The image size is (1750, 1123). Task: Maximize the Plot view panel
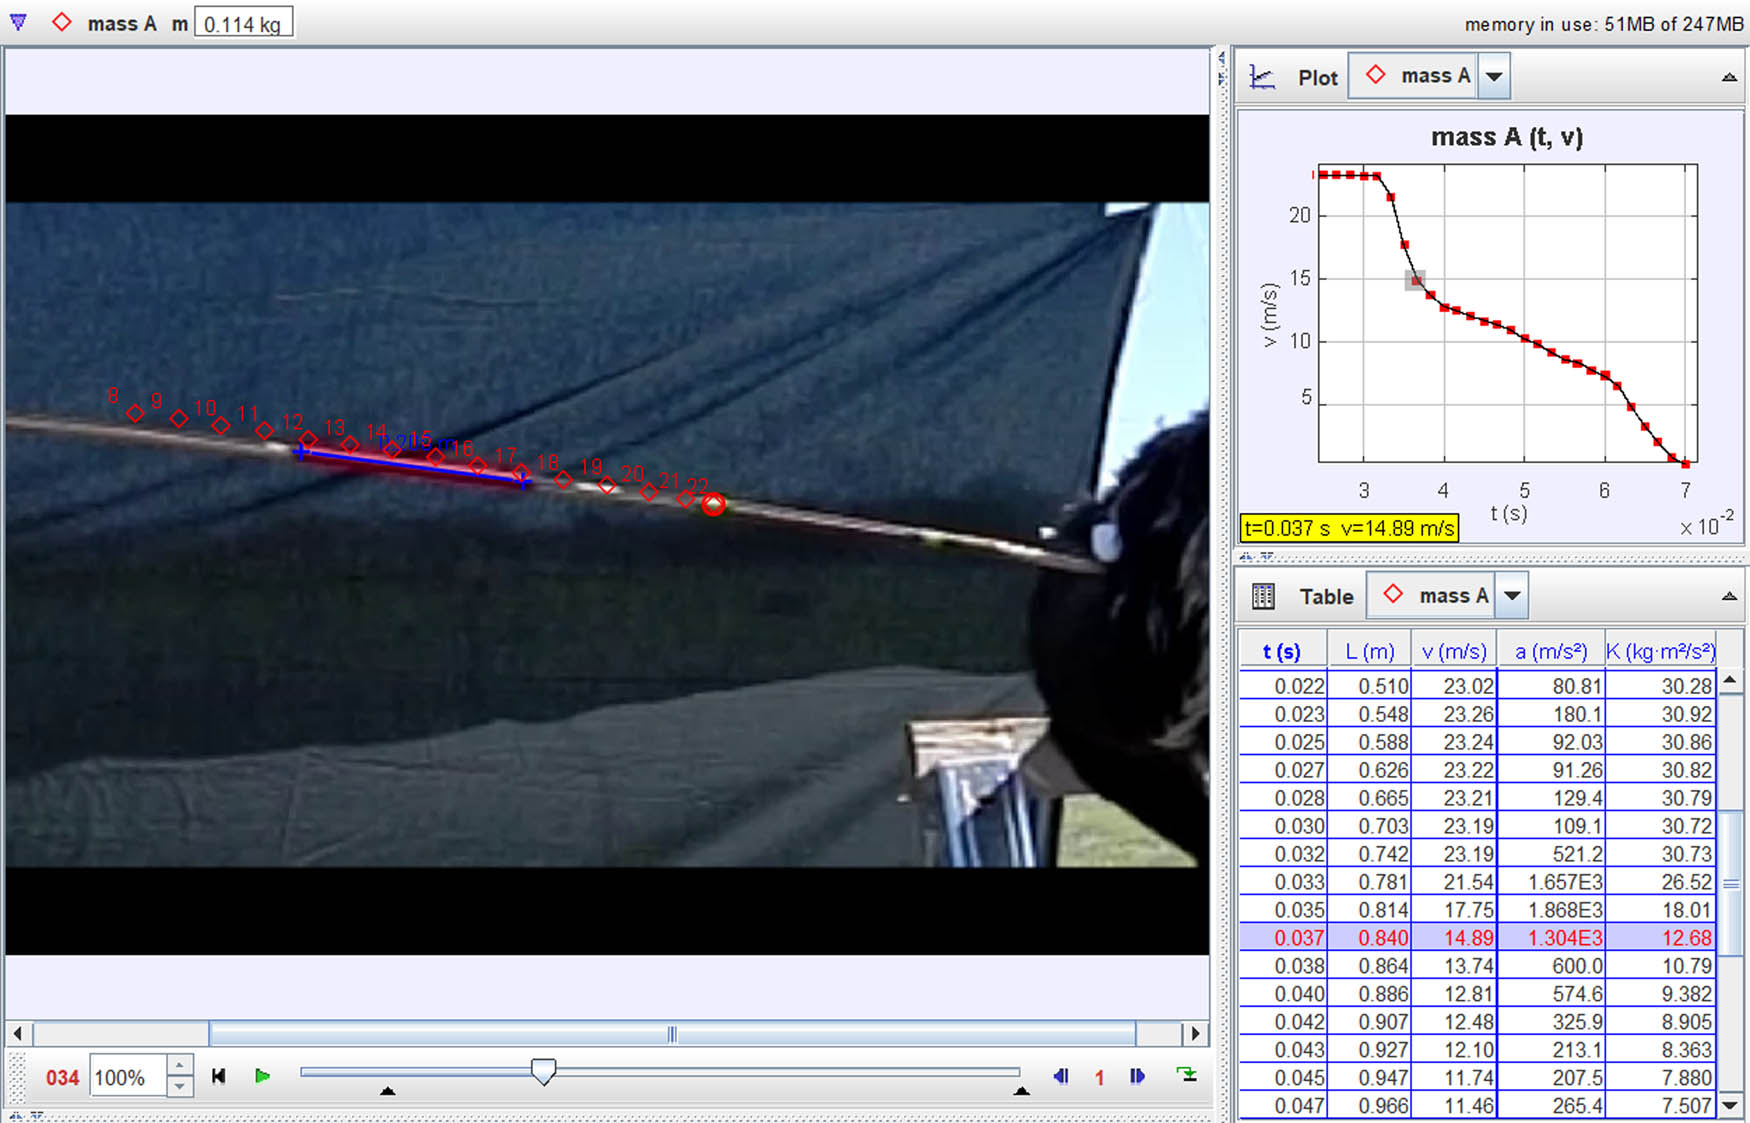(1729, 77)
